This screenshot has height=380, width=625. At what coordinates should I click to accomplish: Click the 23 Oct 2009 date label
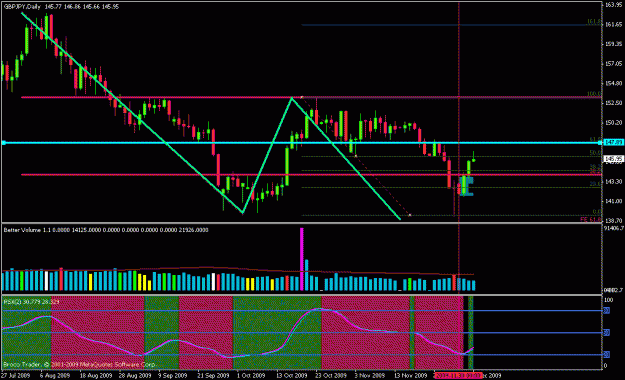(331, 376)
